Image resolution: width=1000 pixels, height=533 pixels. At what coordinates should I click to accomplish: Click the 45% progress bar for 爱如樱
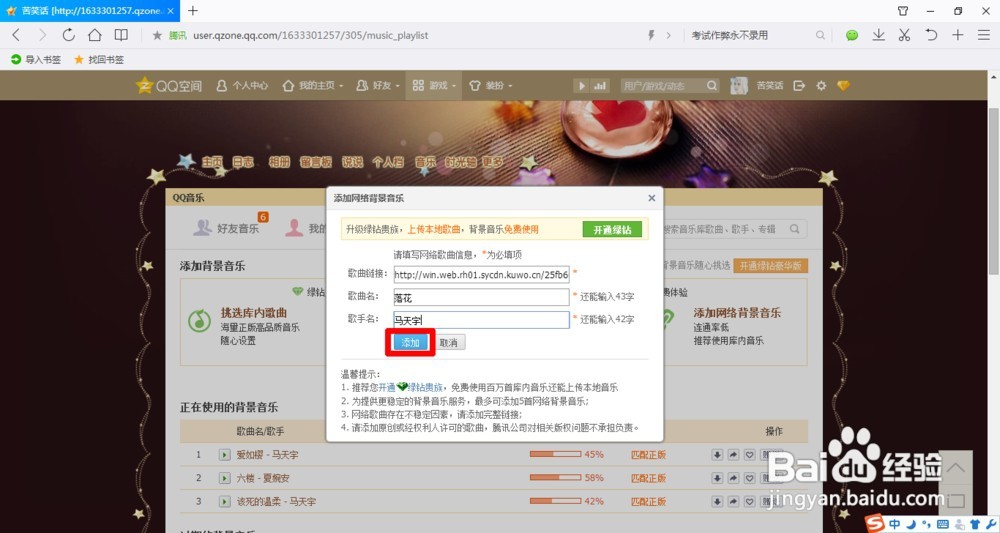click(555, 455)
